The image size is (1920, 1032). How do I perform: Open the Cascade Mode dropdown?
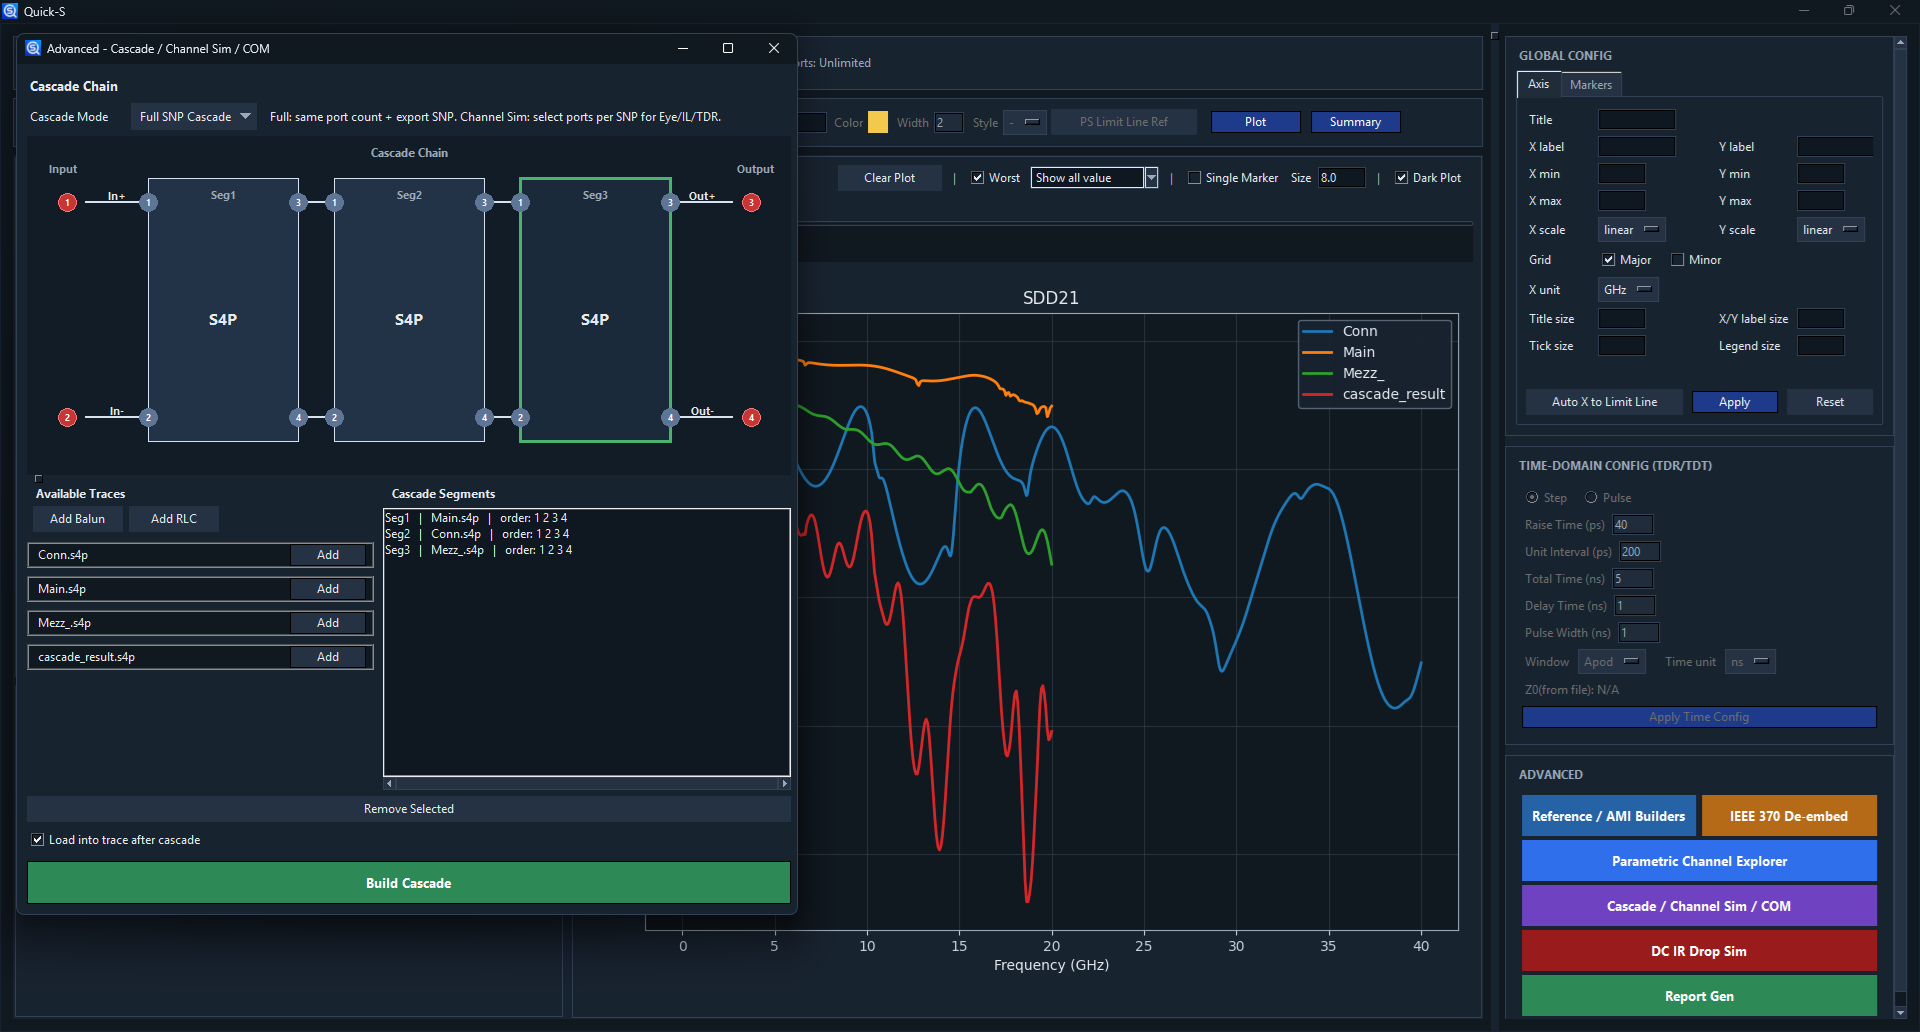(194, 117)
